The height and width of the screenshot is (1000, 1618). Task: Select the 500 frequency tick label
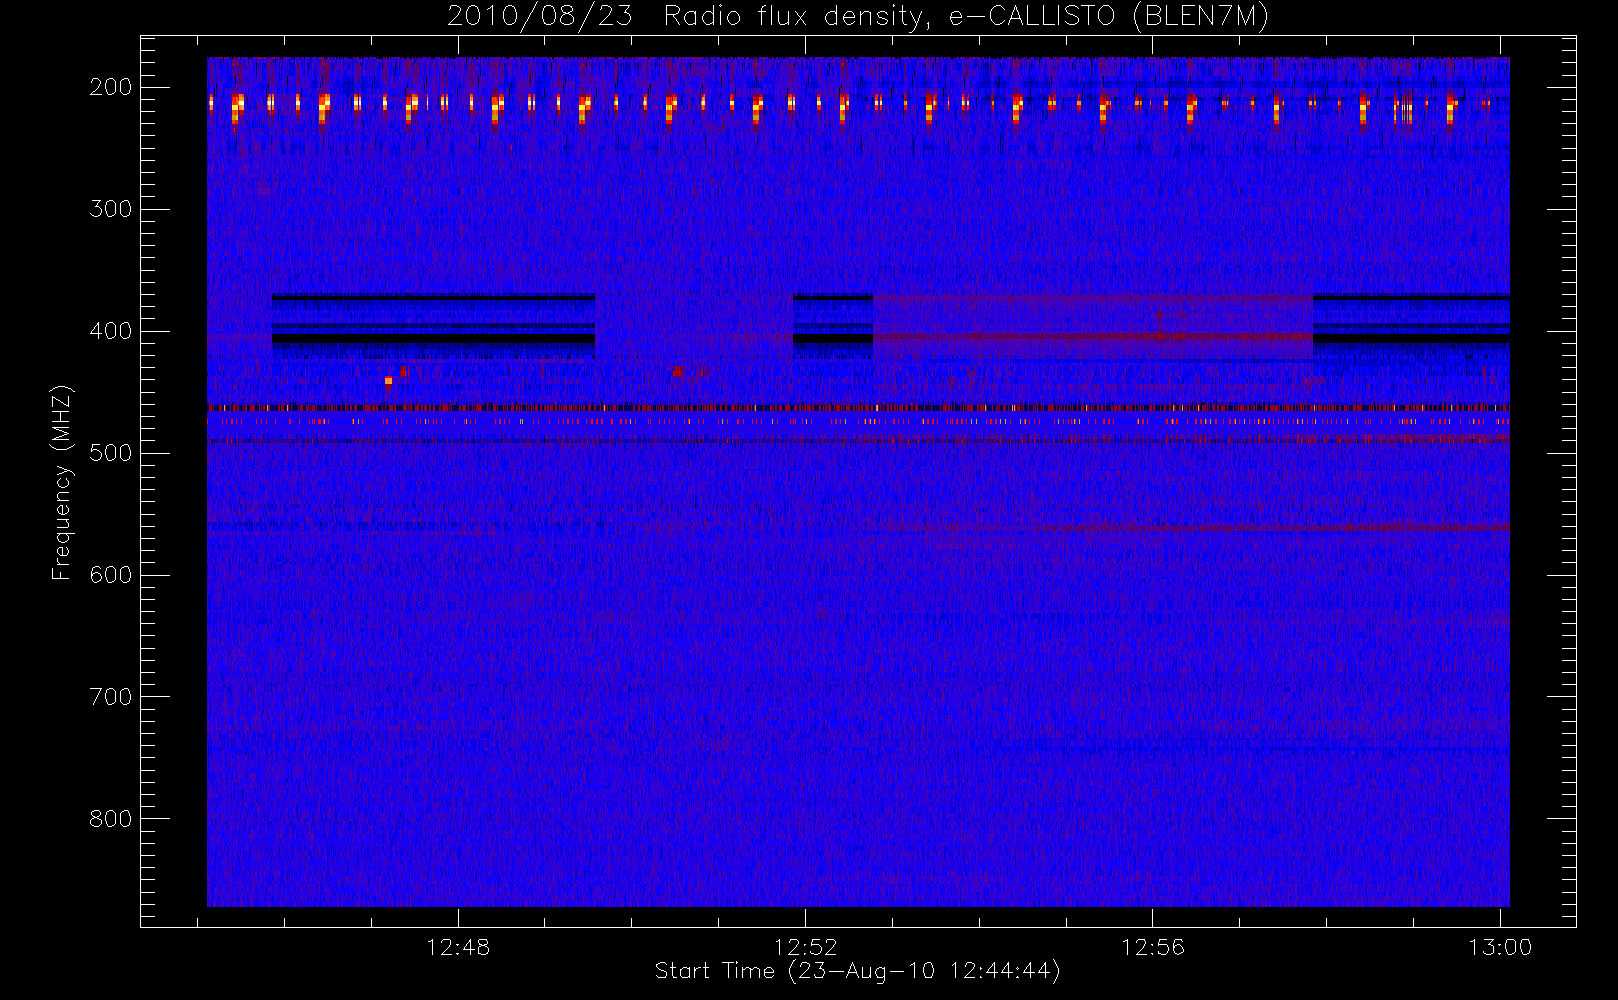(x=111, y=453)
